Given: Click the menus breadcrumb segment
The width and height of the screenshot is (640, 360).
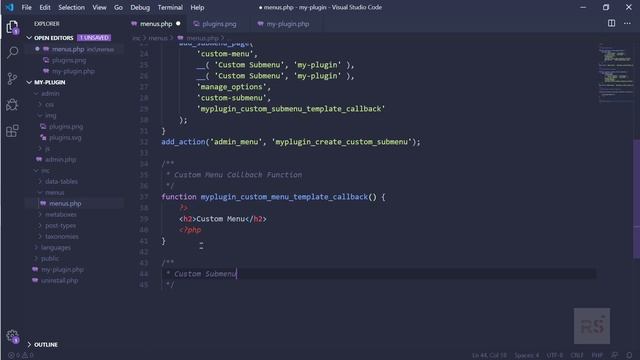Looking at the screenshot, I should pos(158,38).
